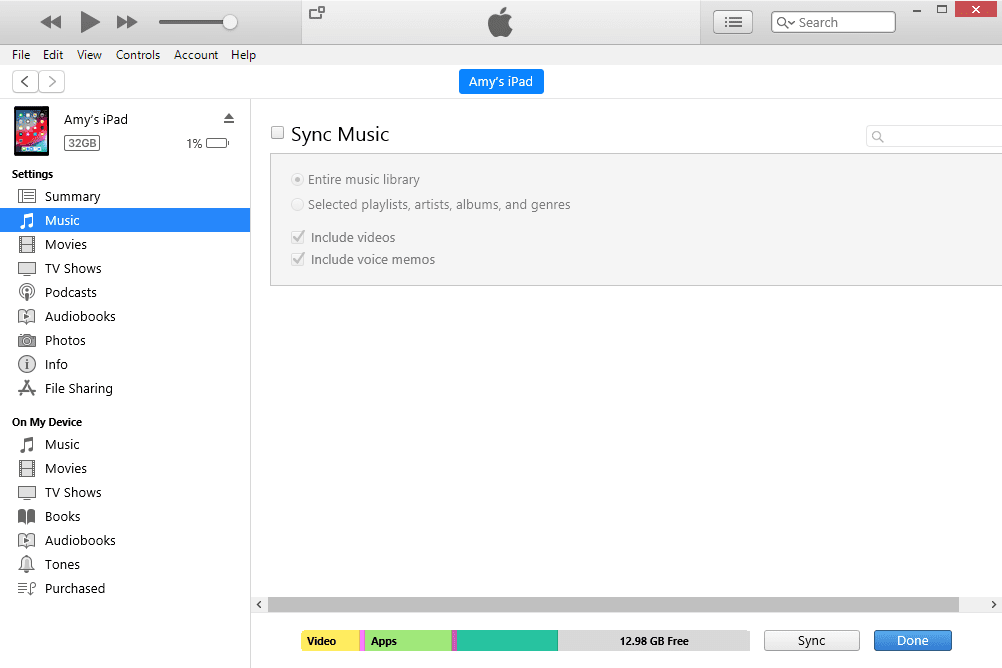
Task: Click the iPad device thumbnail
Action: tap(31, 131)
